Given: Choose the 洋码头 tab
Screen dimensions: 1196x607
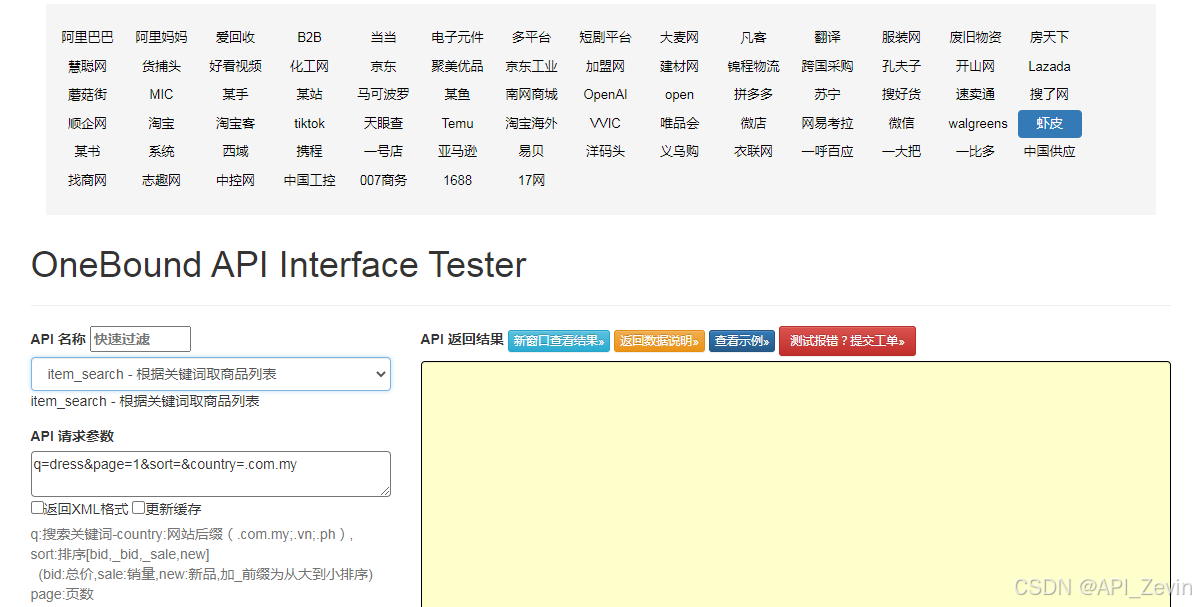Looking at the screenshot, I should click(605, 152).
